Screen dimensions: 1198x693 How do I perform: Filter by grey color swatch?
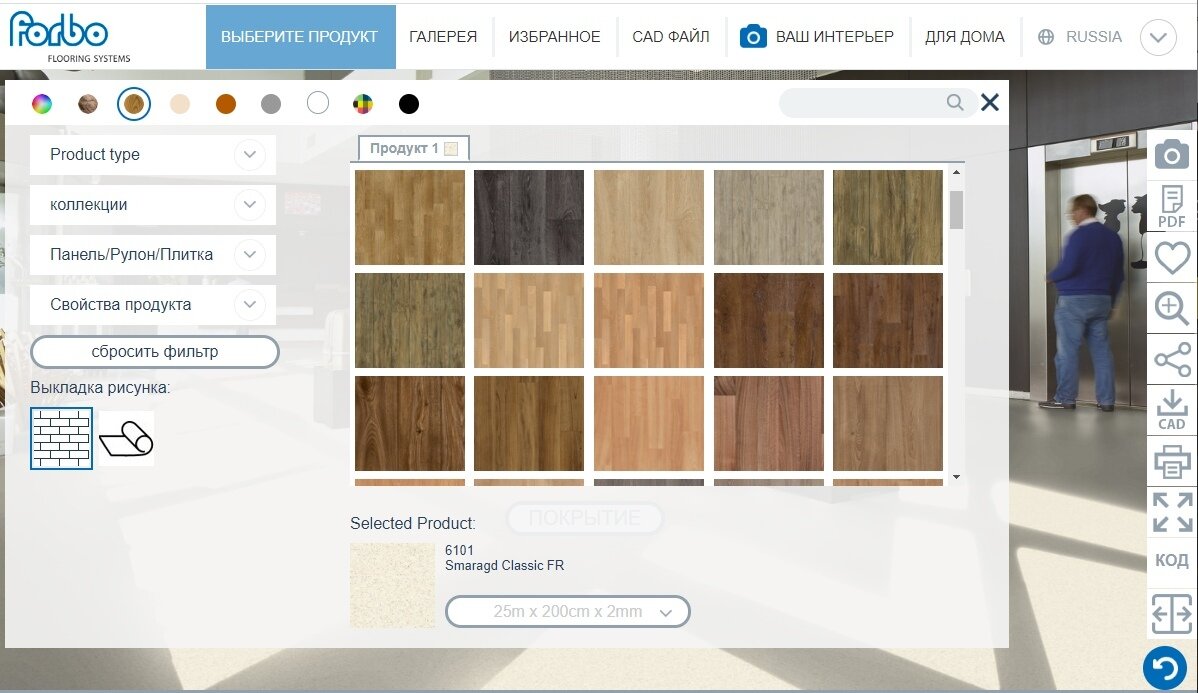271,104
